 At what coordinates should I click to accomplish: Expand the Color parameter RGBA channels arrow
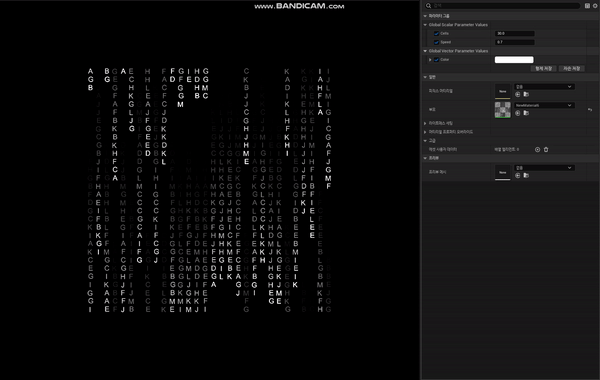pos(430,60)
